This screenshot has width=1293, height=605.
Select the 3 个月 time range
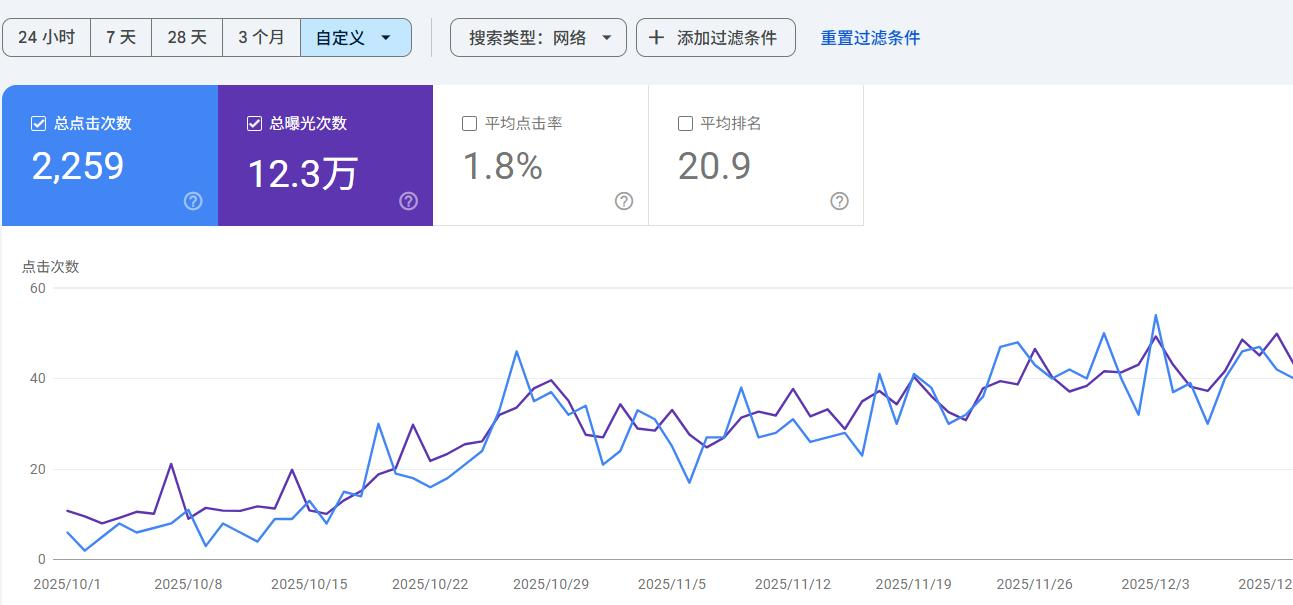pyautogui.click(x=261, y=38)
